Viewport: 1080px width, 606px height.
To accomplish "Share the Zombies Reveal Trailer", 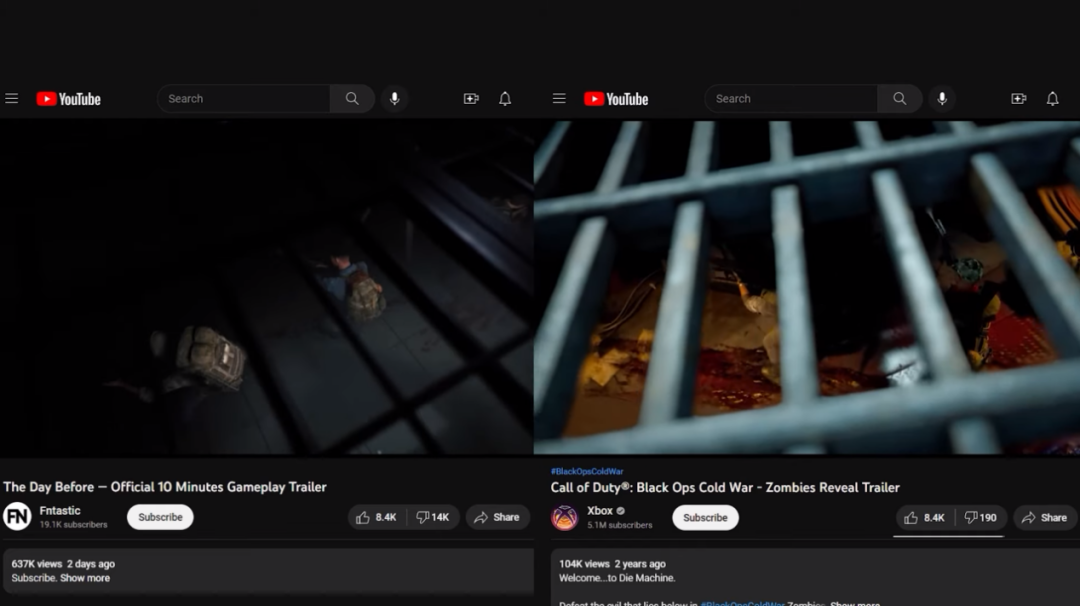I will [x=1045, y=518].
